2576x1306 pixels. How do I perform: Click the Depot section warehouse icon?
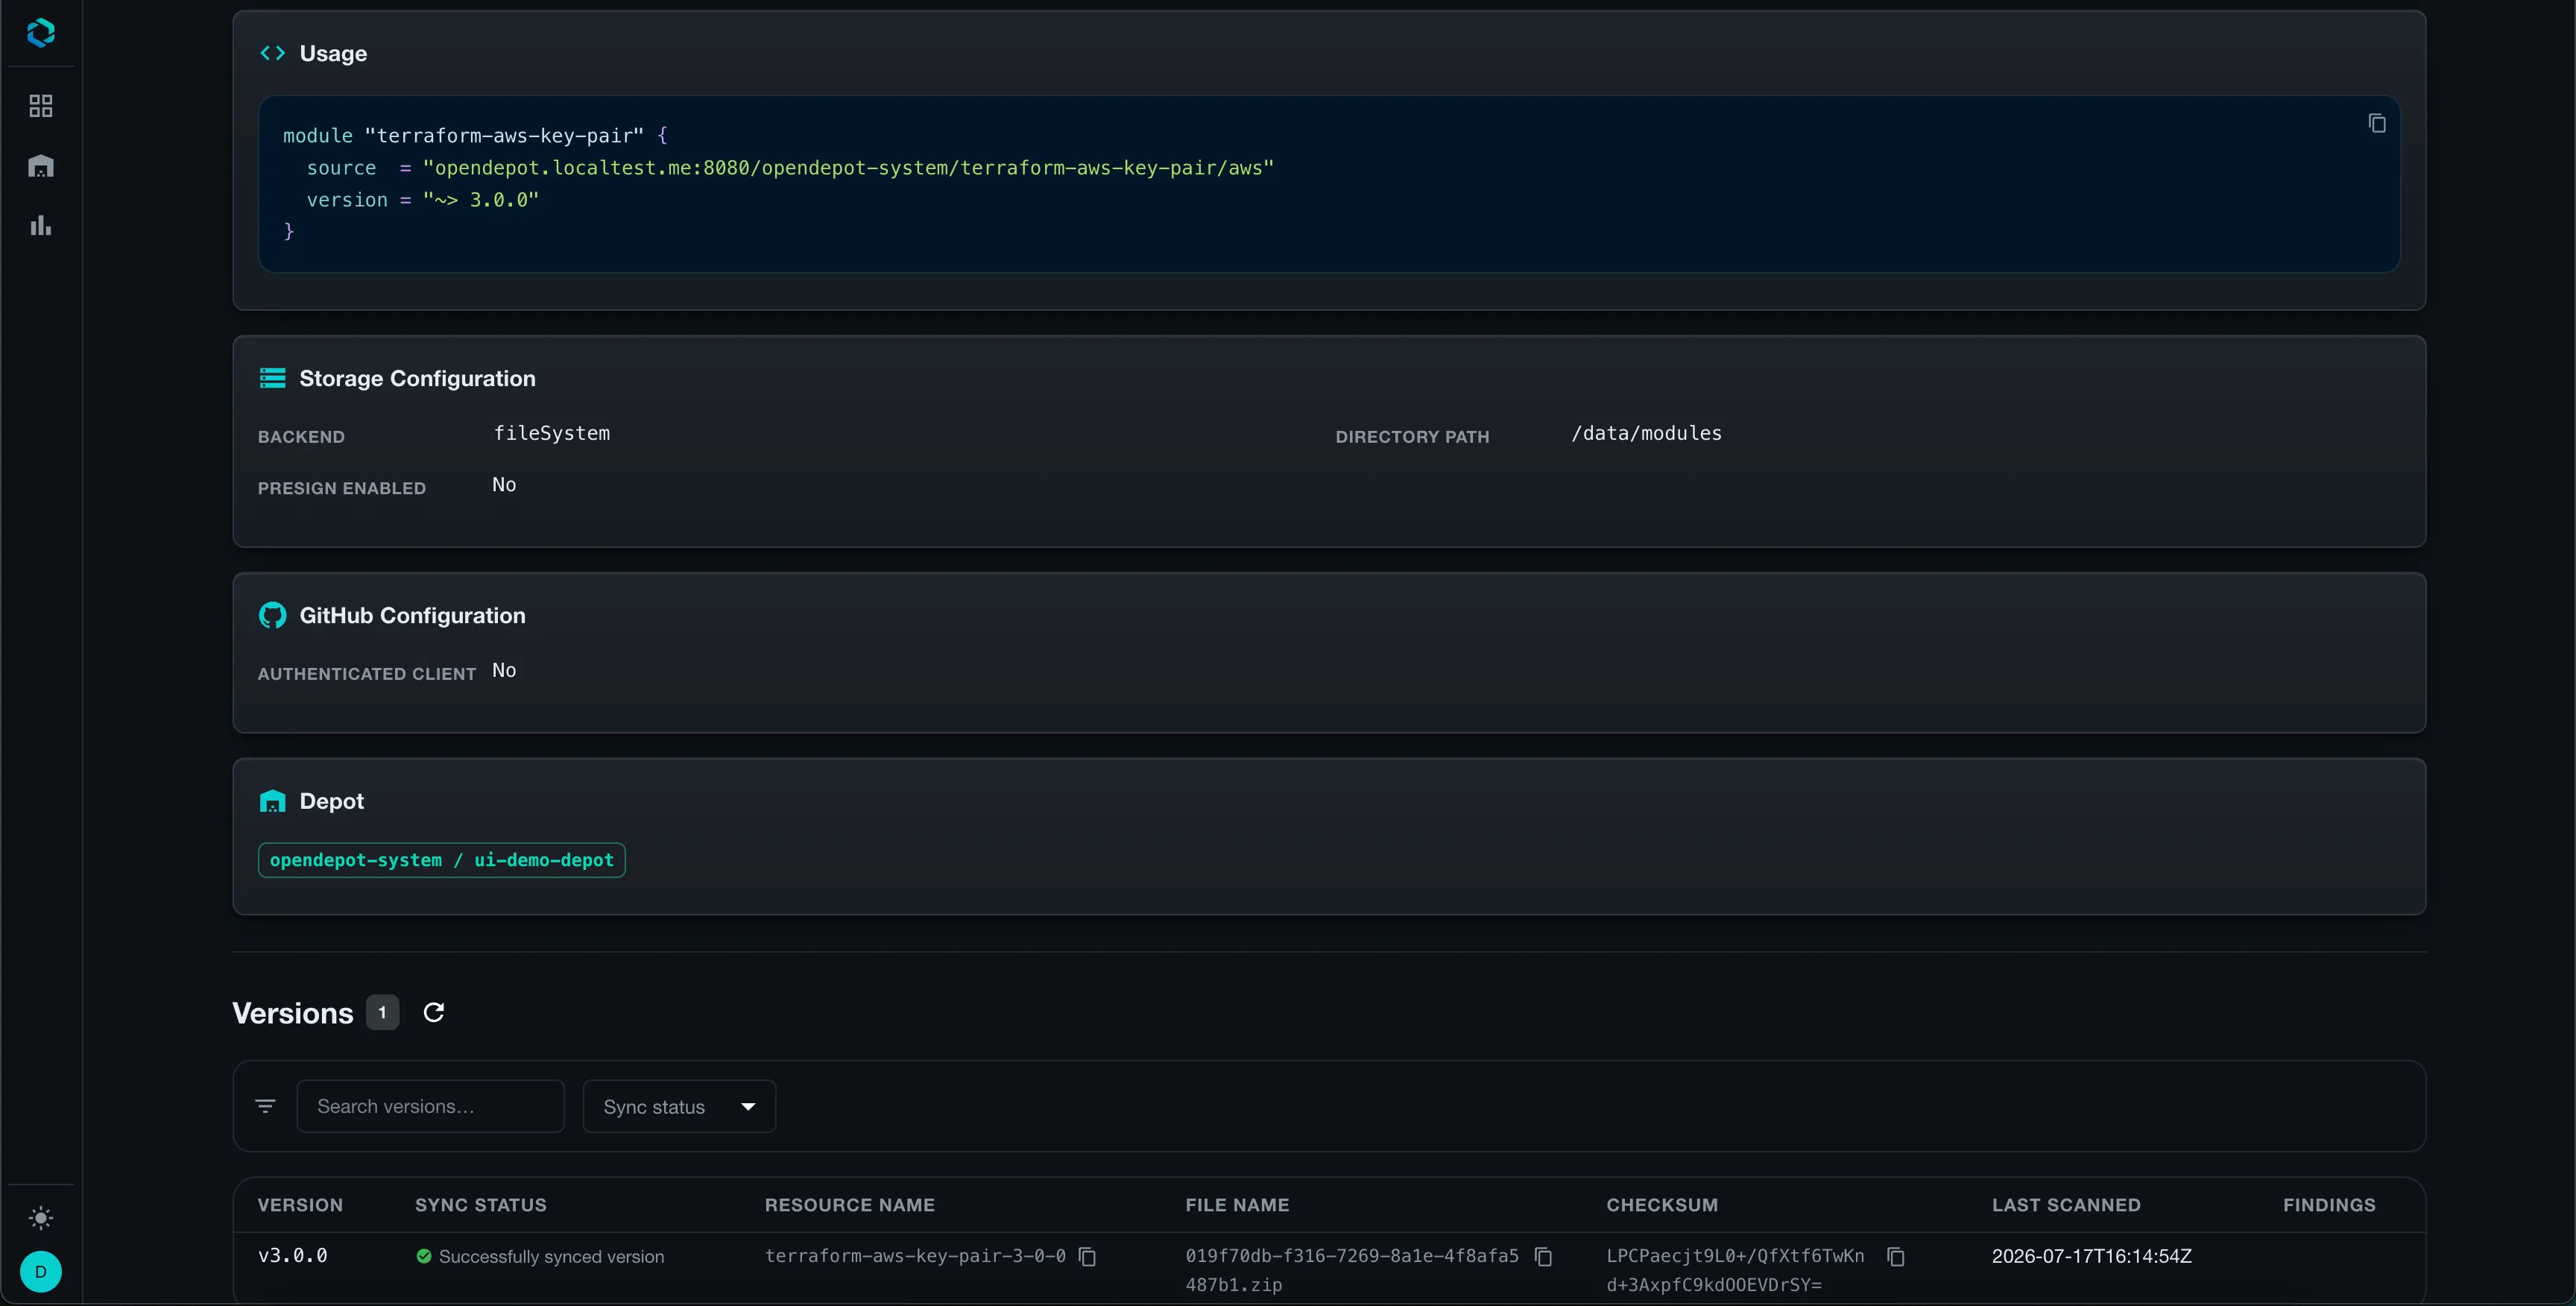coord(272,801)
